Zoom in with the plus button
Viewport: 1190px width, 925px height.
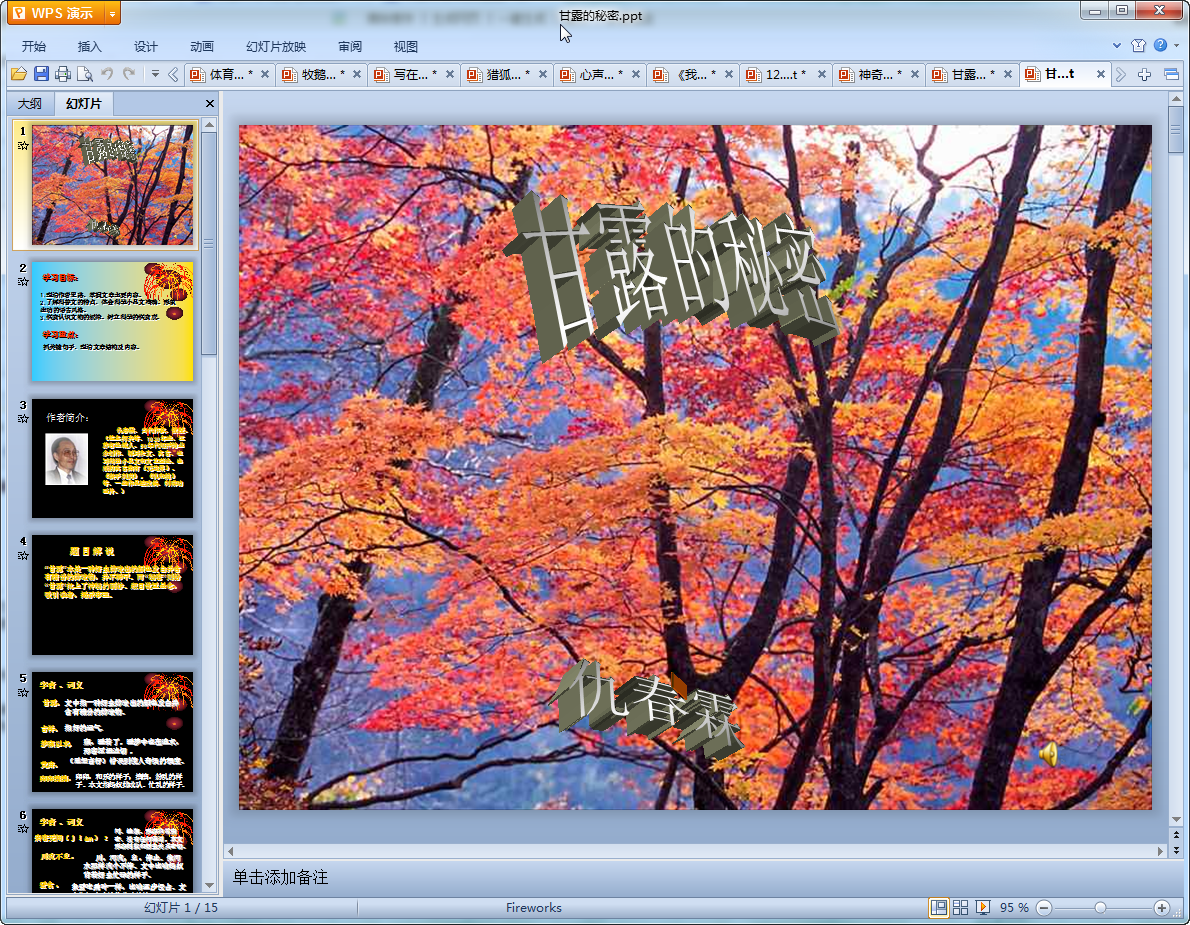1161,908
